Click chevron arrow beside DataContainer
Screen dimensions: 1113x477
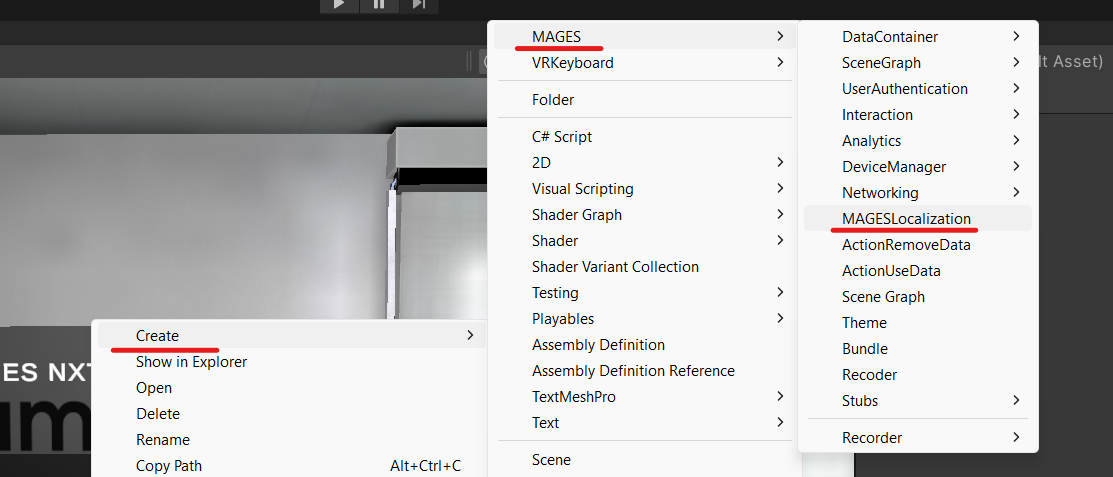point(1016,35)
